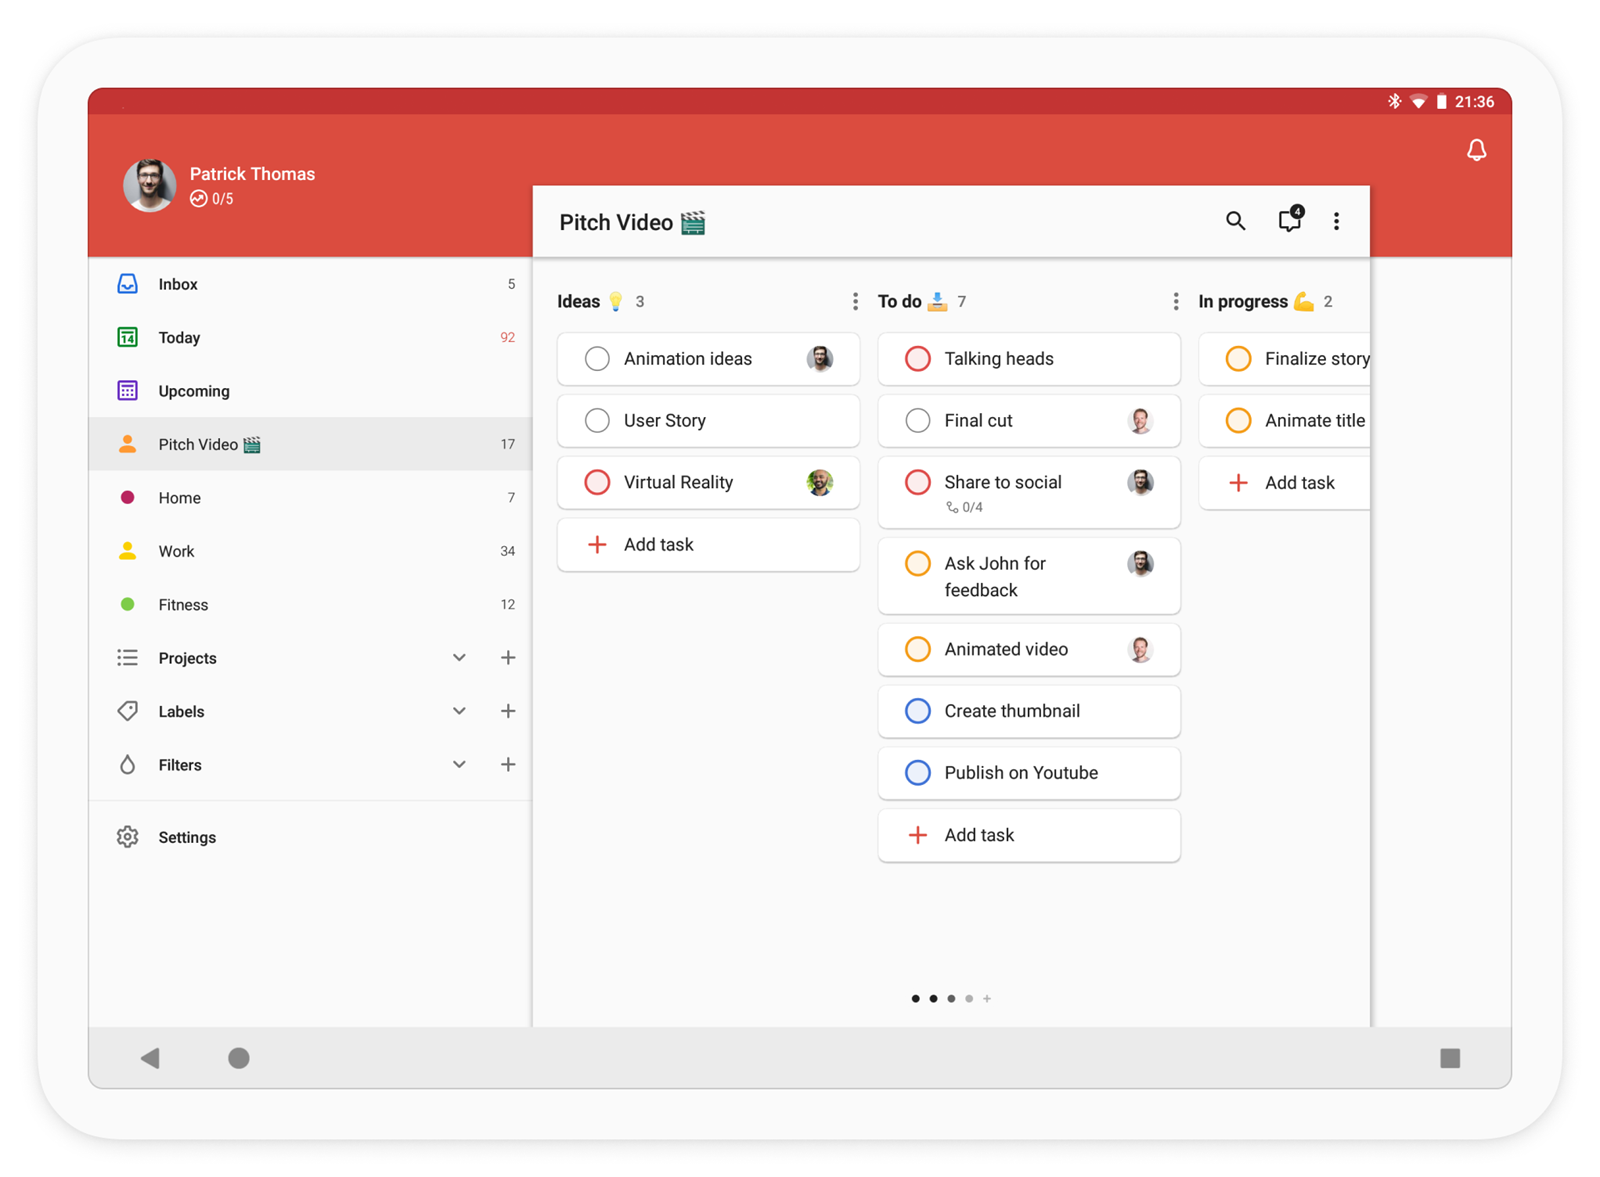Open Home project in sidebar
The image size is (1600, 1177).
tap(310, 497)
